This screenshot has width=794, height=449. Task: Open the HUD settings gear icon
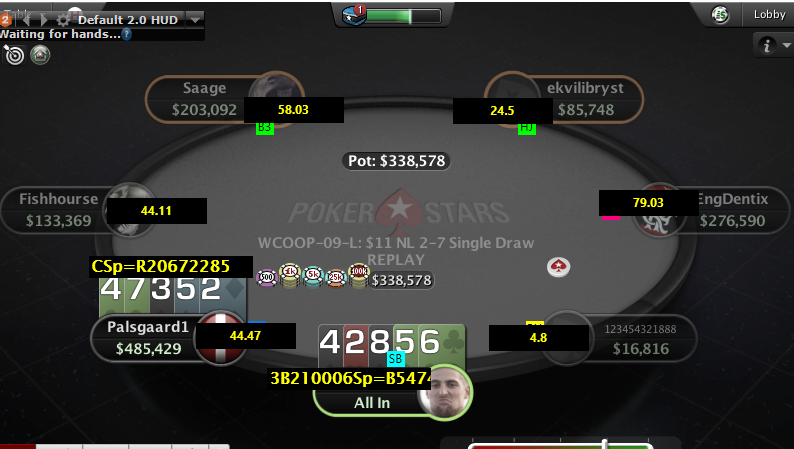63,20
